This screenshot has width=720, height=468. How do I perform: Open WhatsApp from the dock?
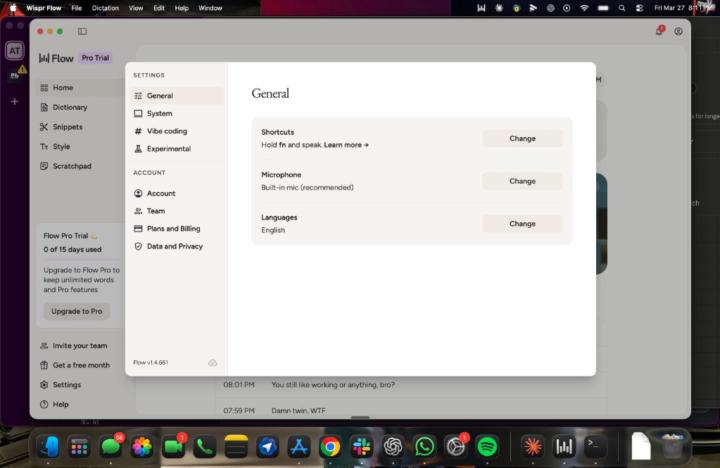click(x=424, y=446)
